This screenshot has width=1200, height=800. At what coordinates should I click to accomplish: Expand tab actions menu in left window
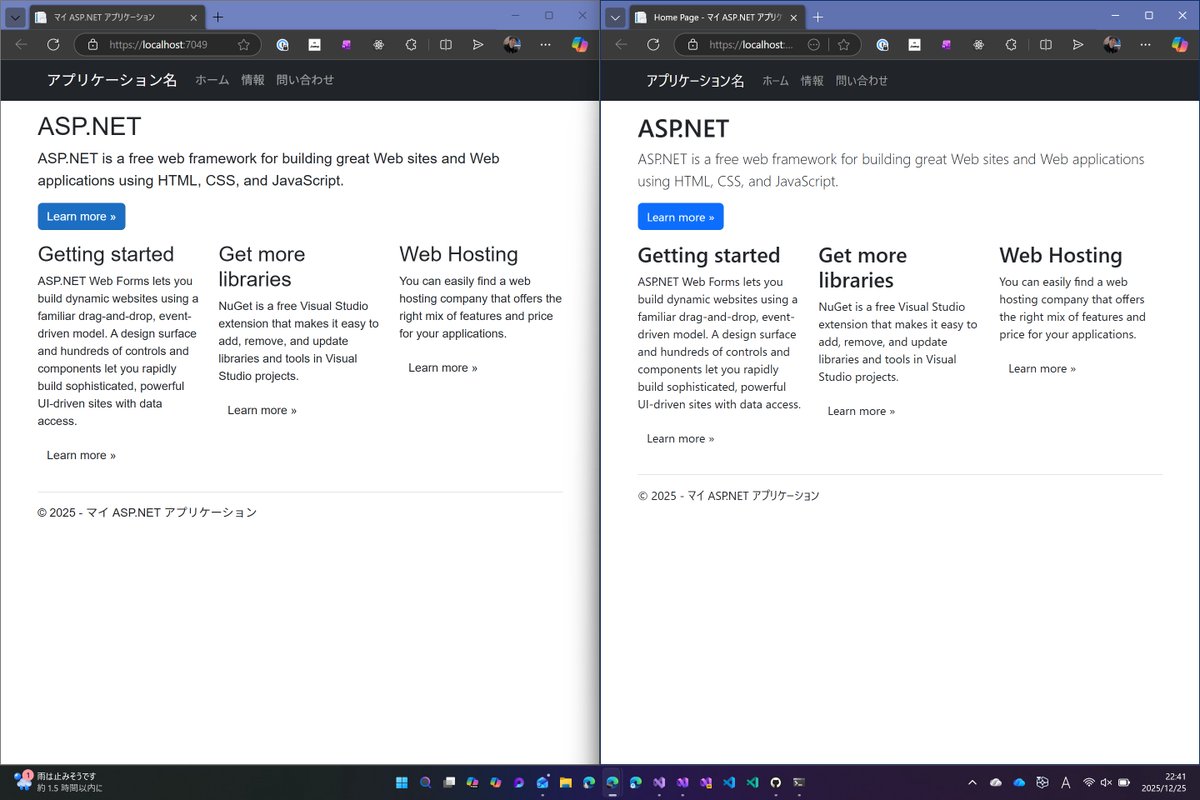(x=15, y=17)
